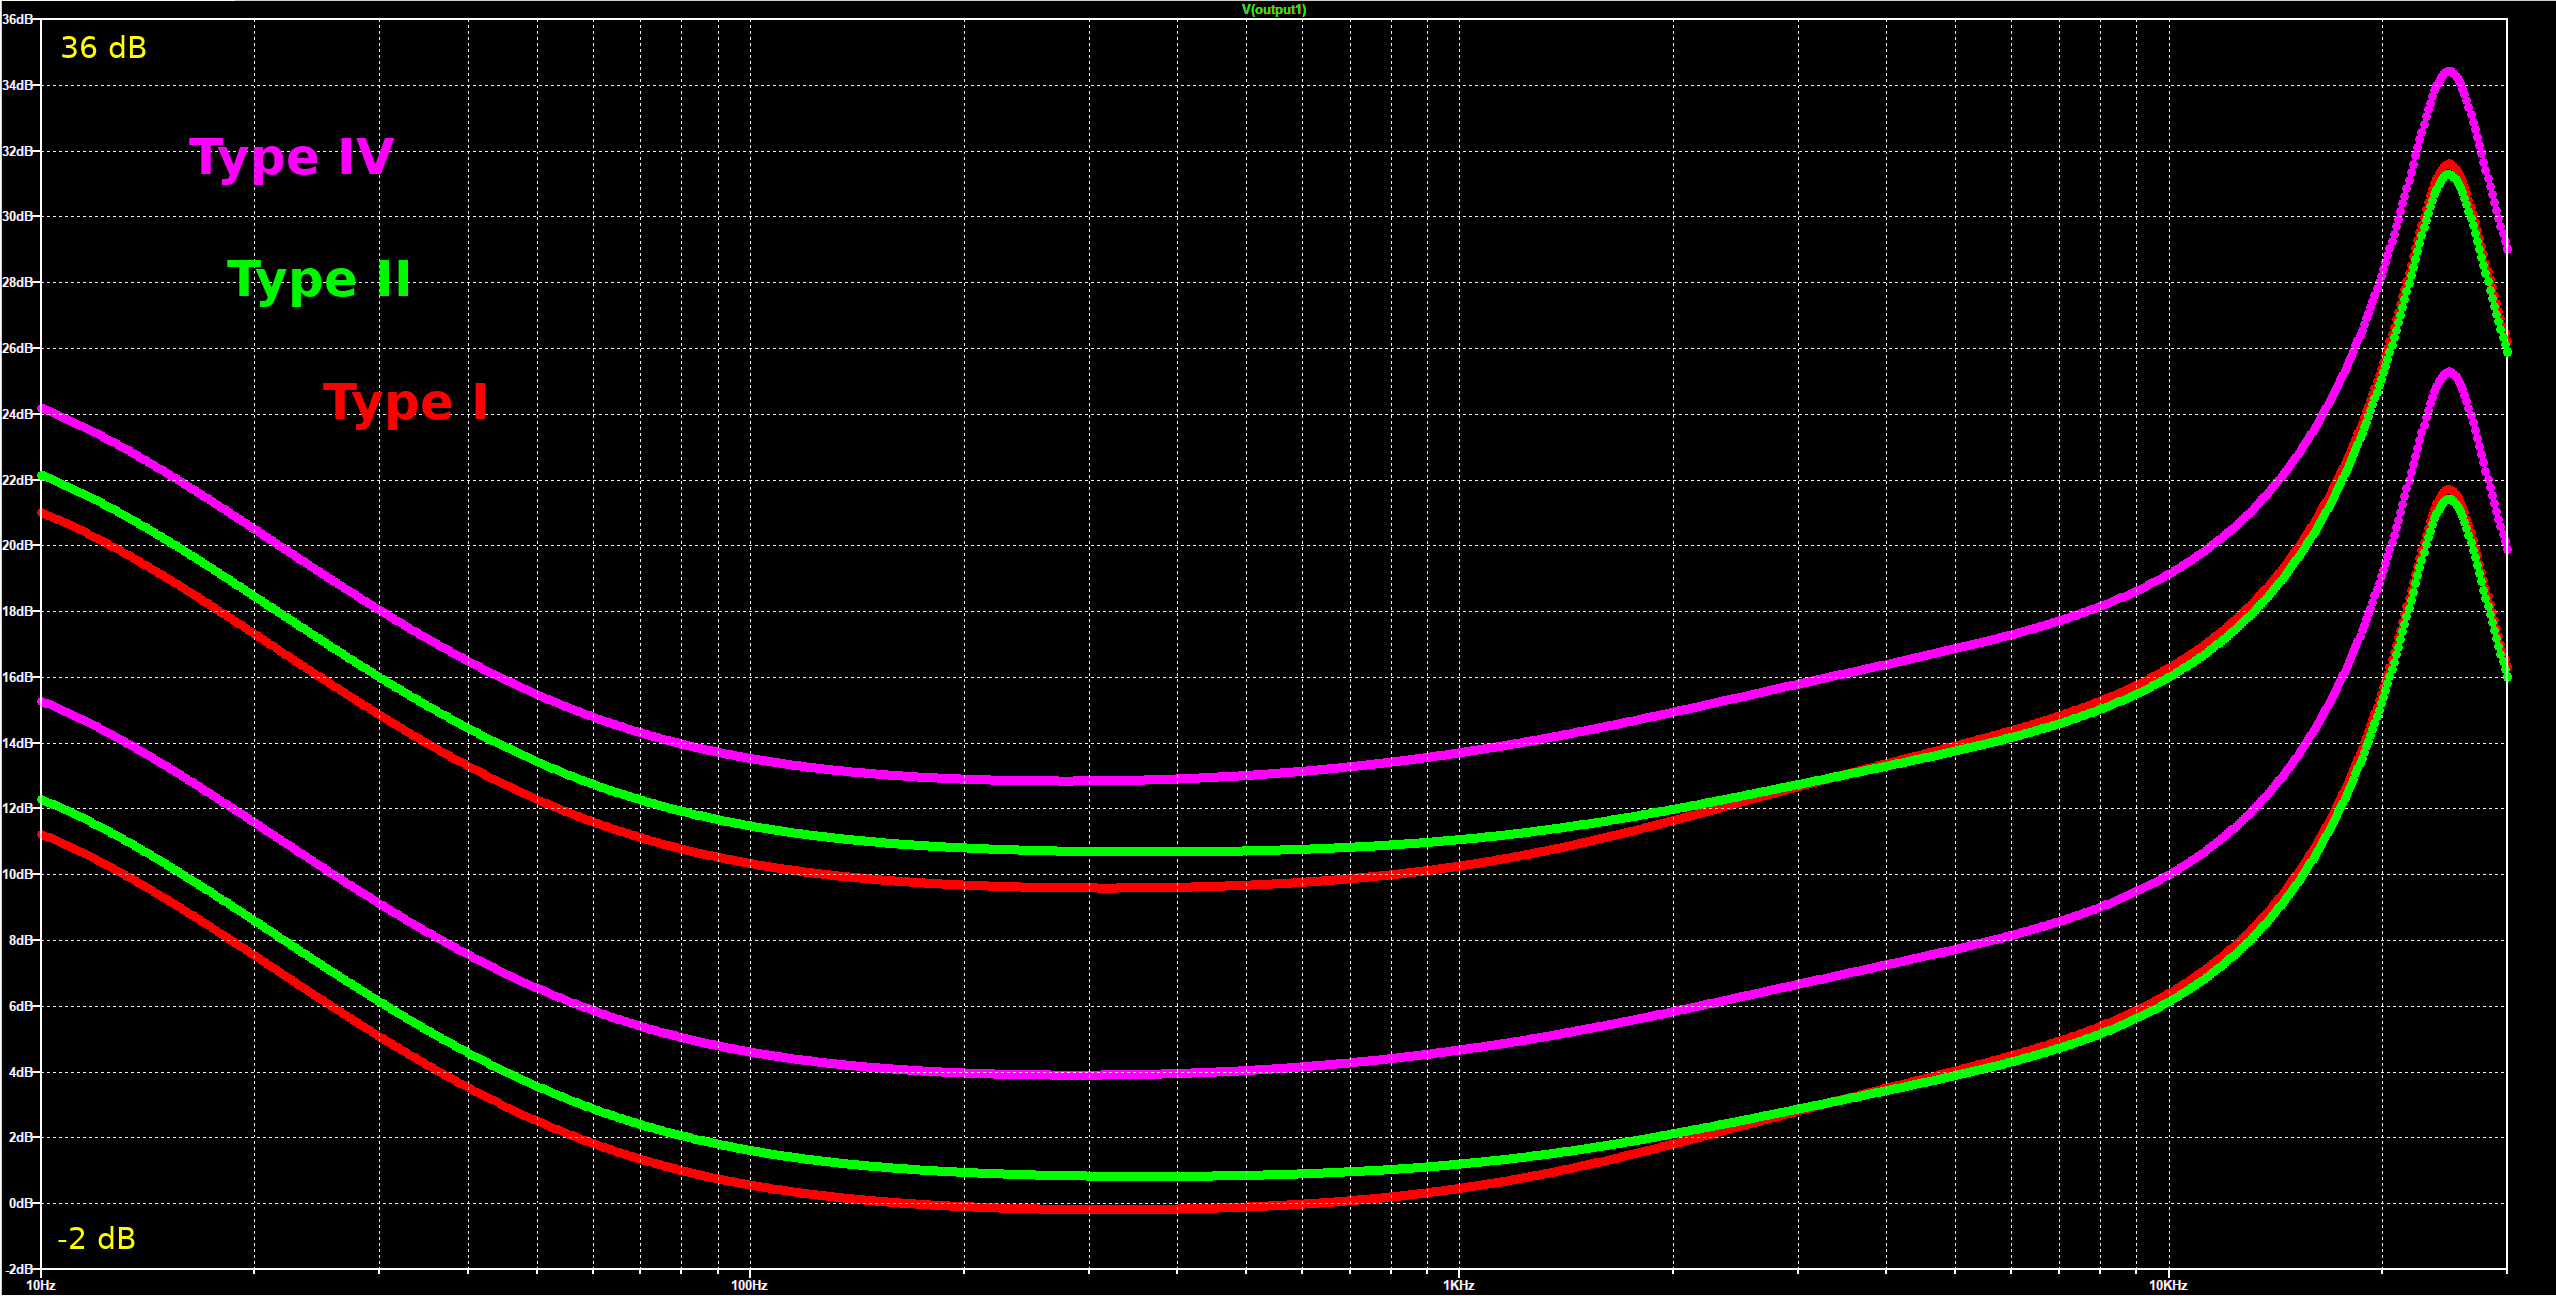
Task: Click the 12dB vertical axis label
Action: 17,808
